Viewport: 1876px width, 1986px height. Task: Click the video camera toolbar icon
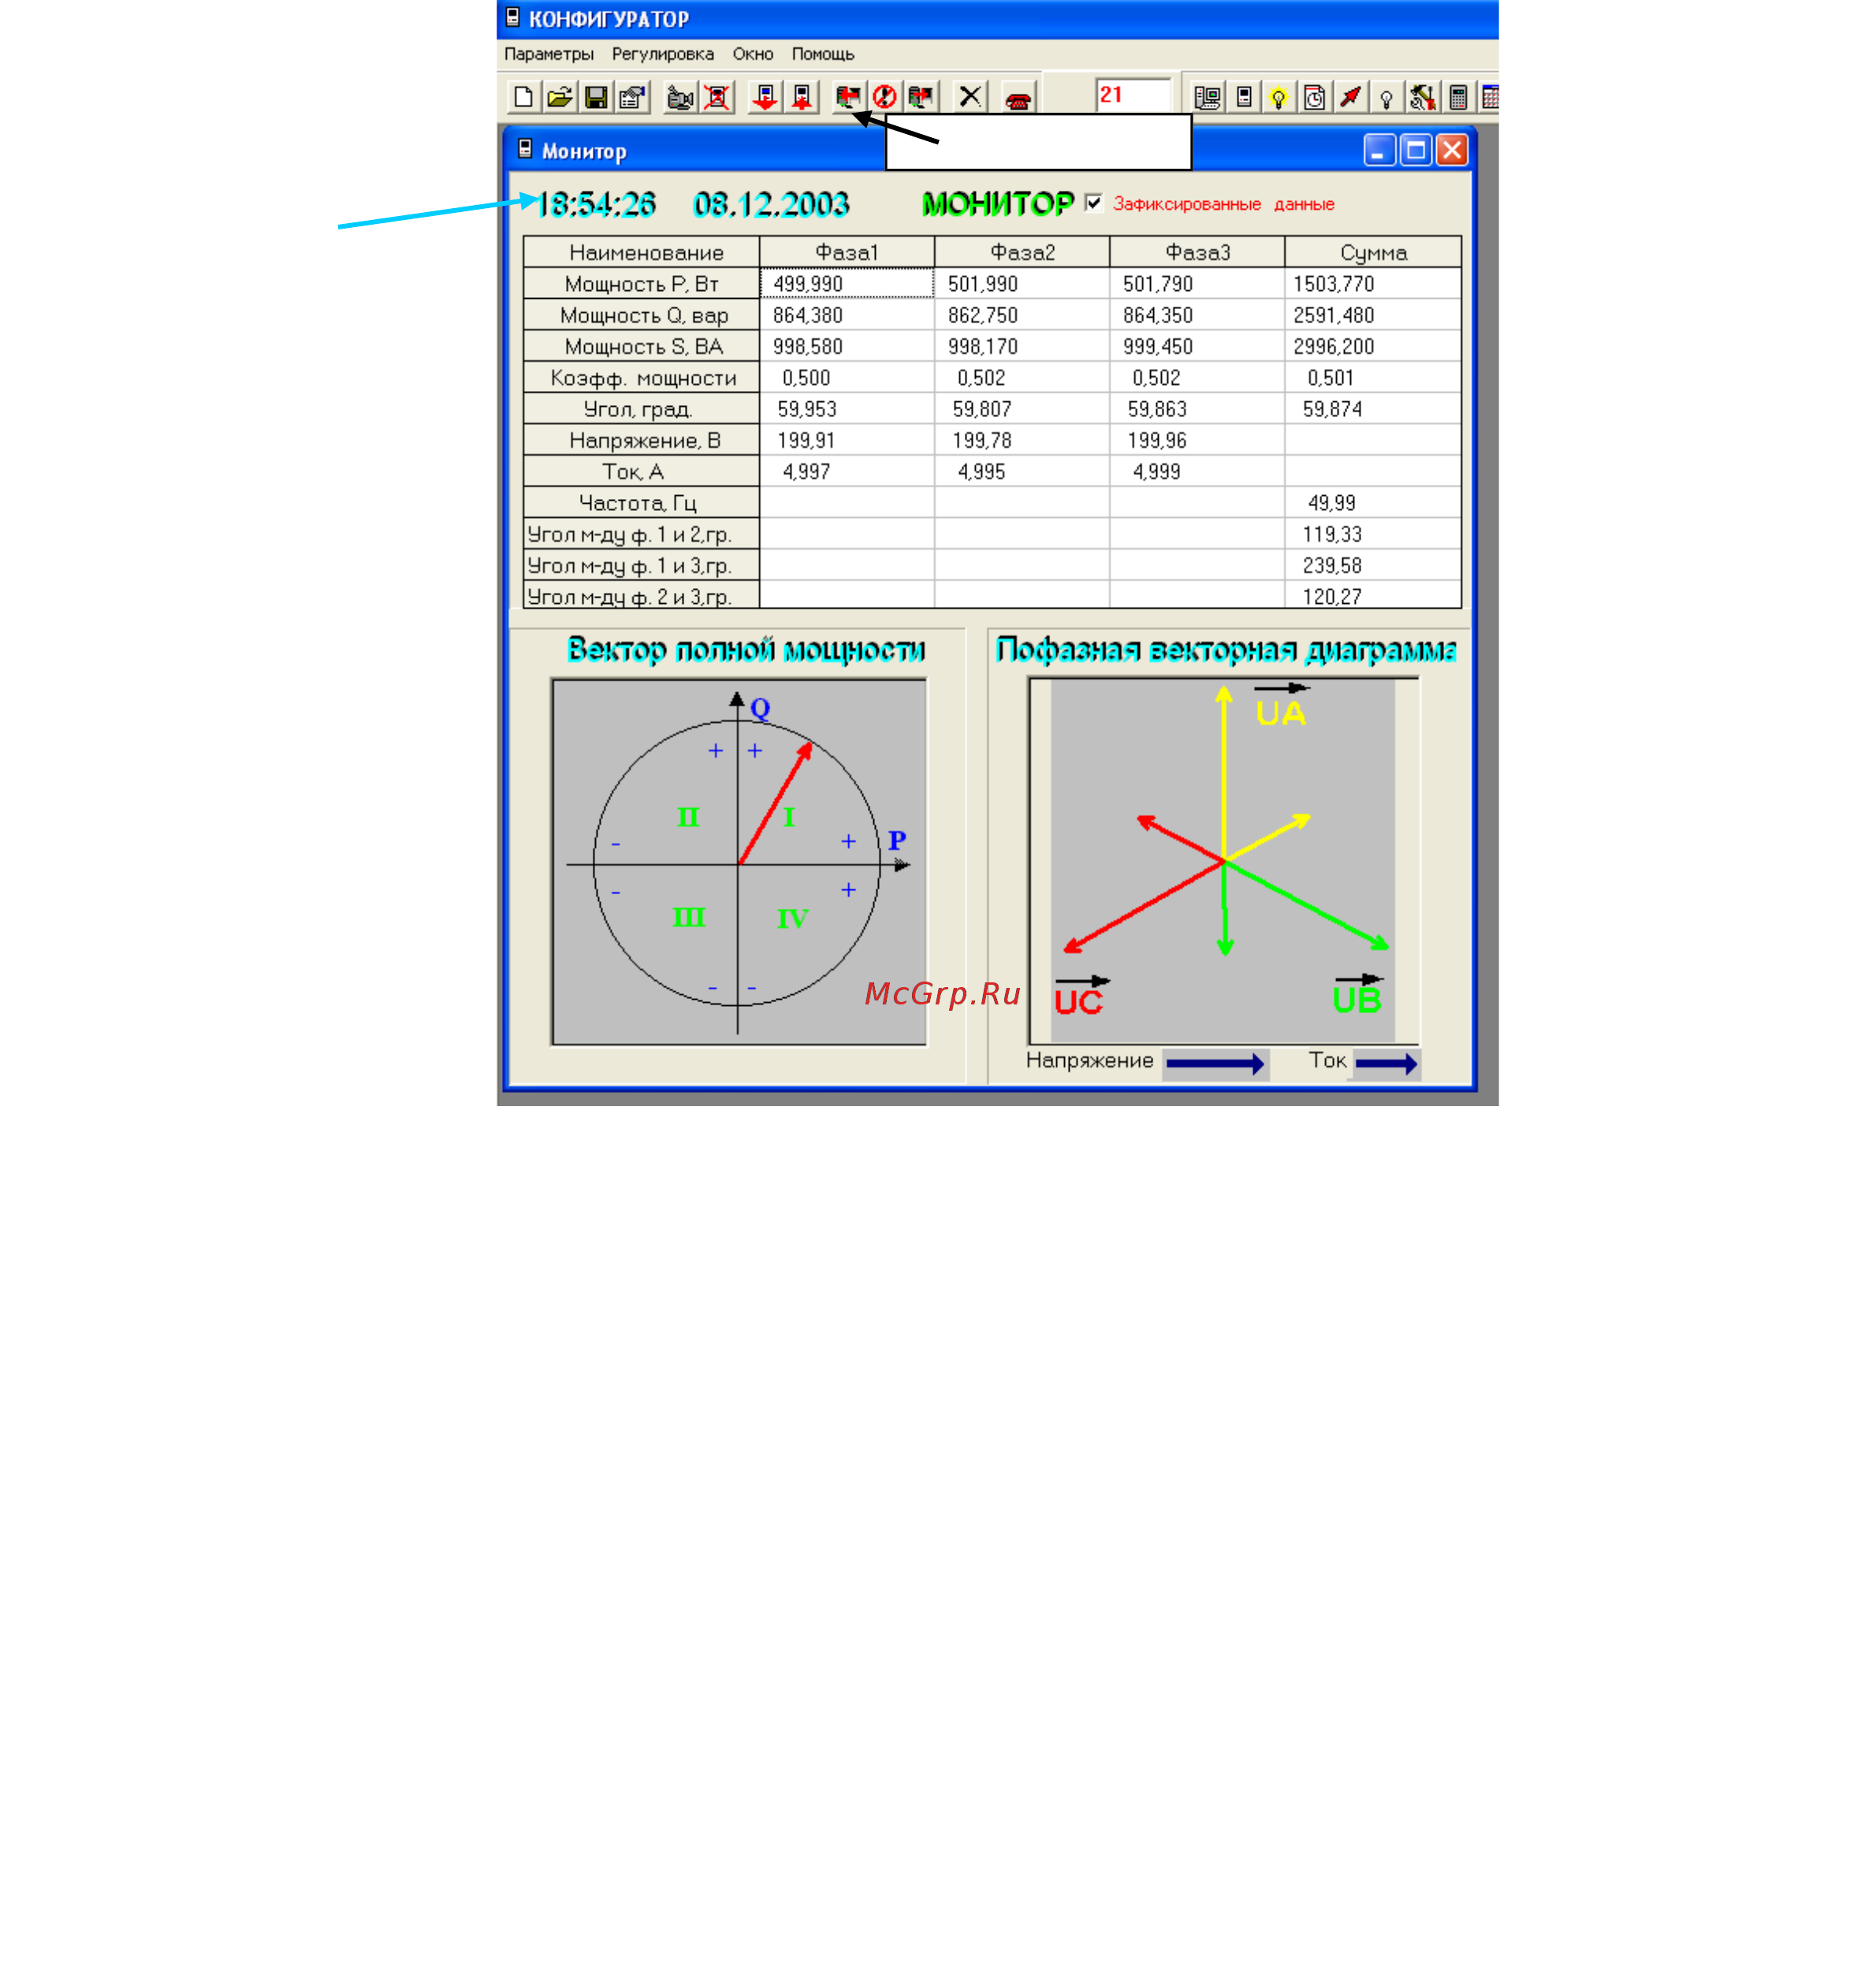[680, 97]
